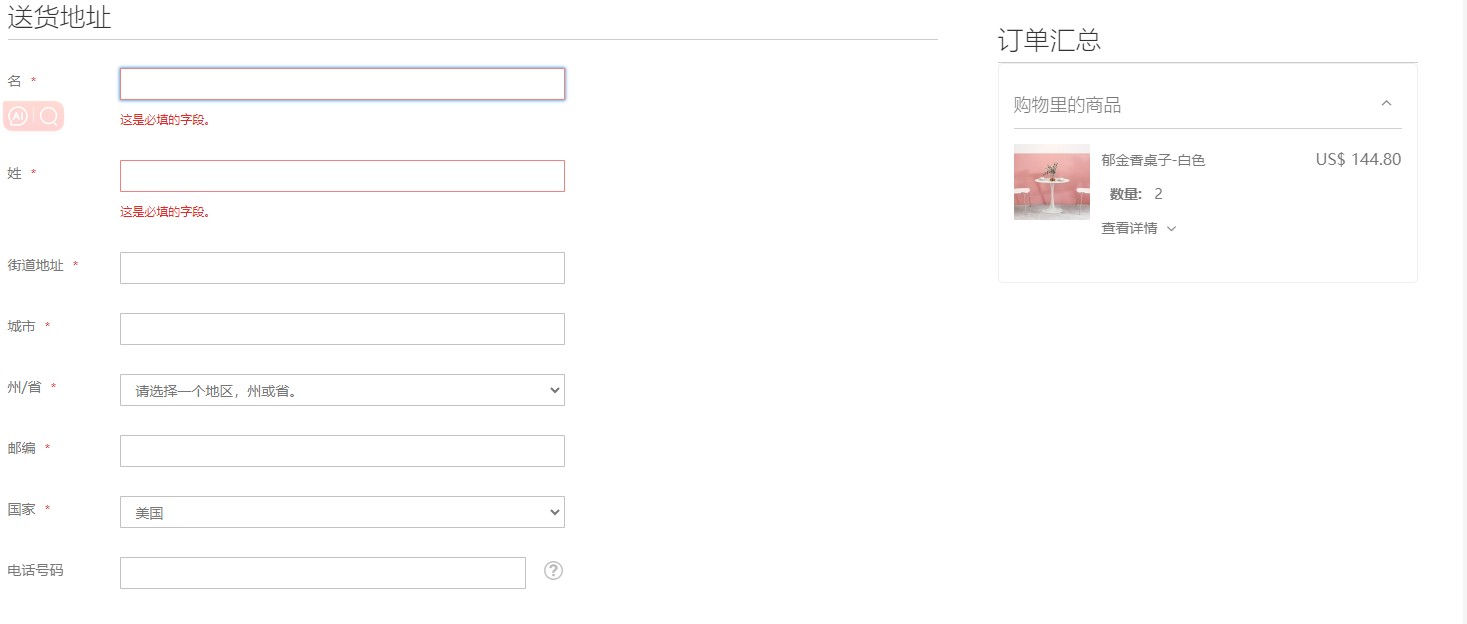Viewport: 1467px width, 624px height.
Task: Click the 邮编 postal code field
Action: 342,451
